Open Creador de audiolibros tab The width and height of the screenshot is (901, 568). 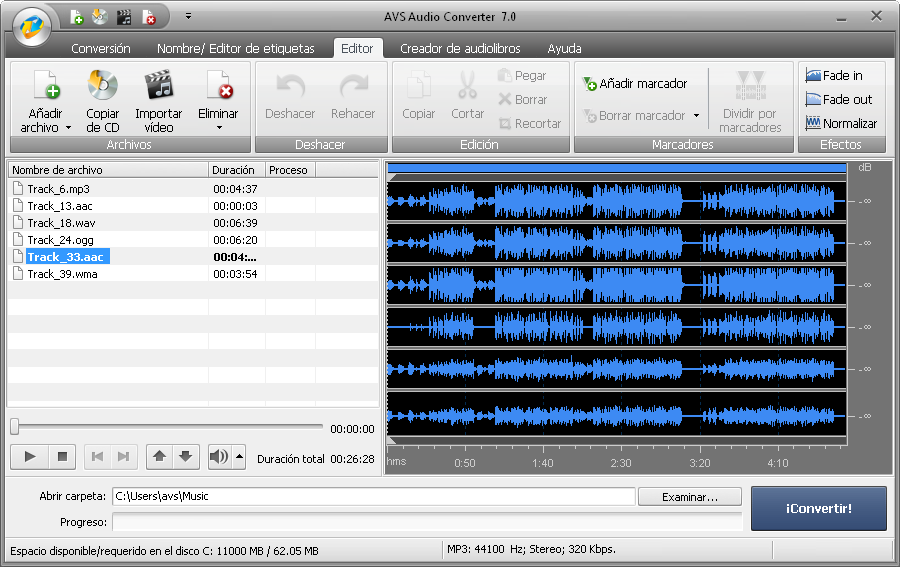coord(460,48)
